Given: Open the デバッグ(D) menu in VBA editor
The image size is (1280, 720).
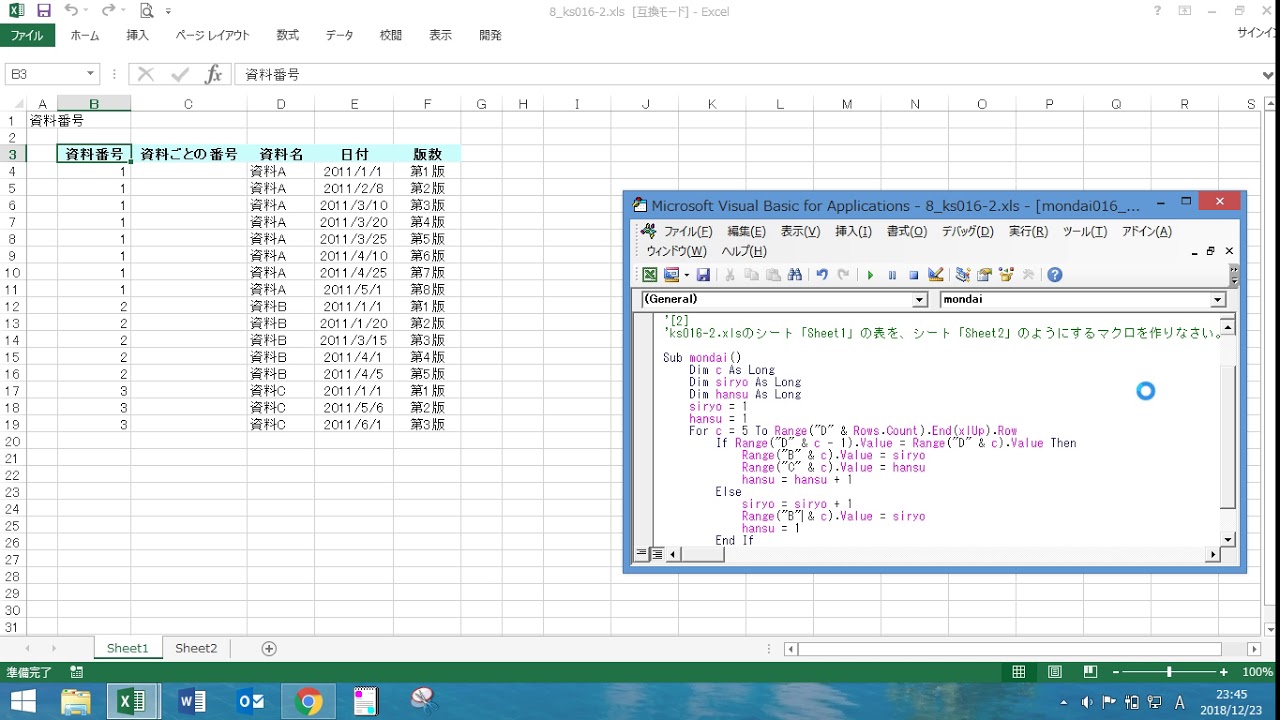Looking at the screenshot, I should click(966, 231).
